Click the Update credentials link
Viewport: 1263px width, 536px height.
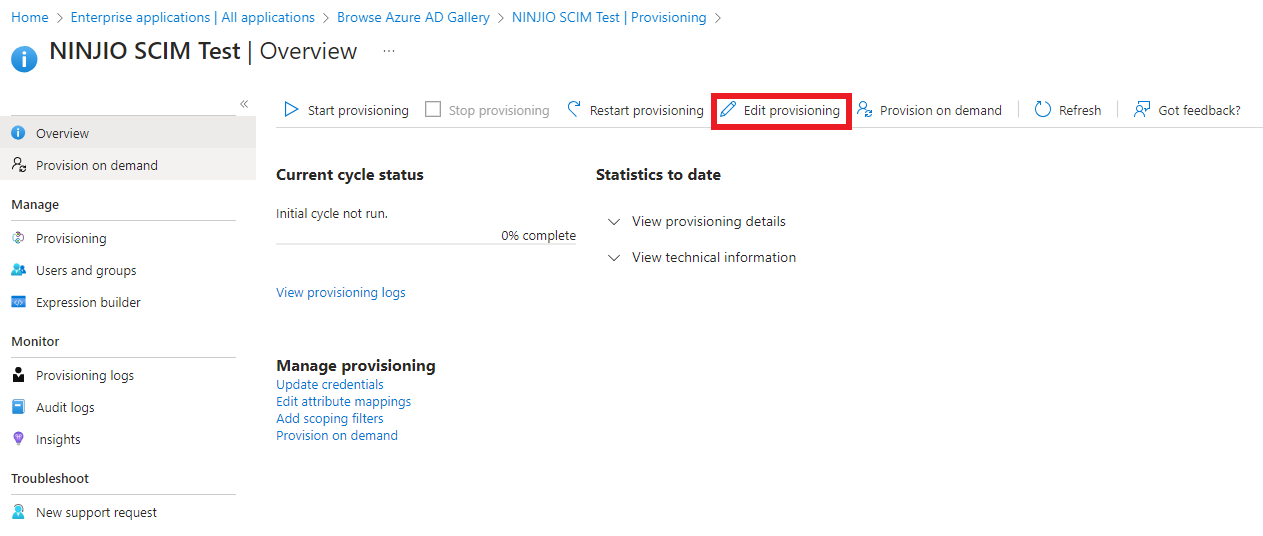coord(330,385)
